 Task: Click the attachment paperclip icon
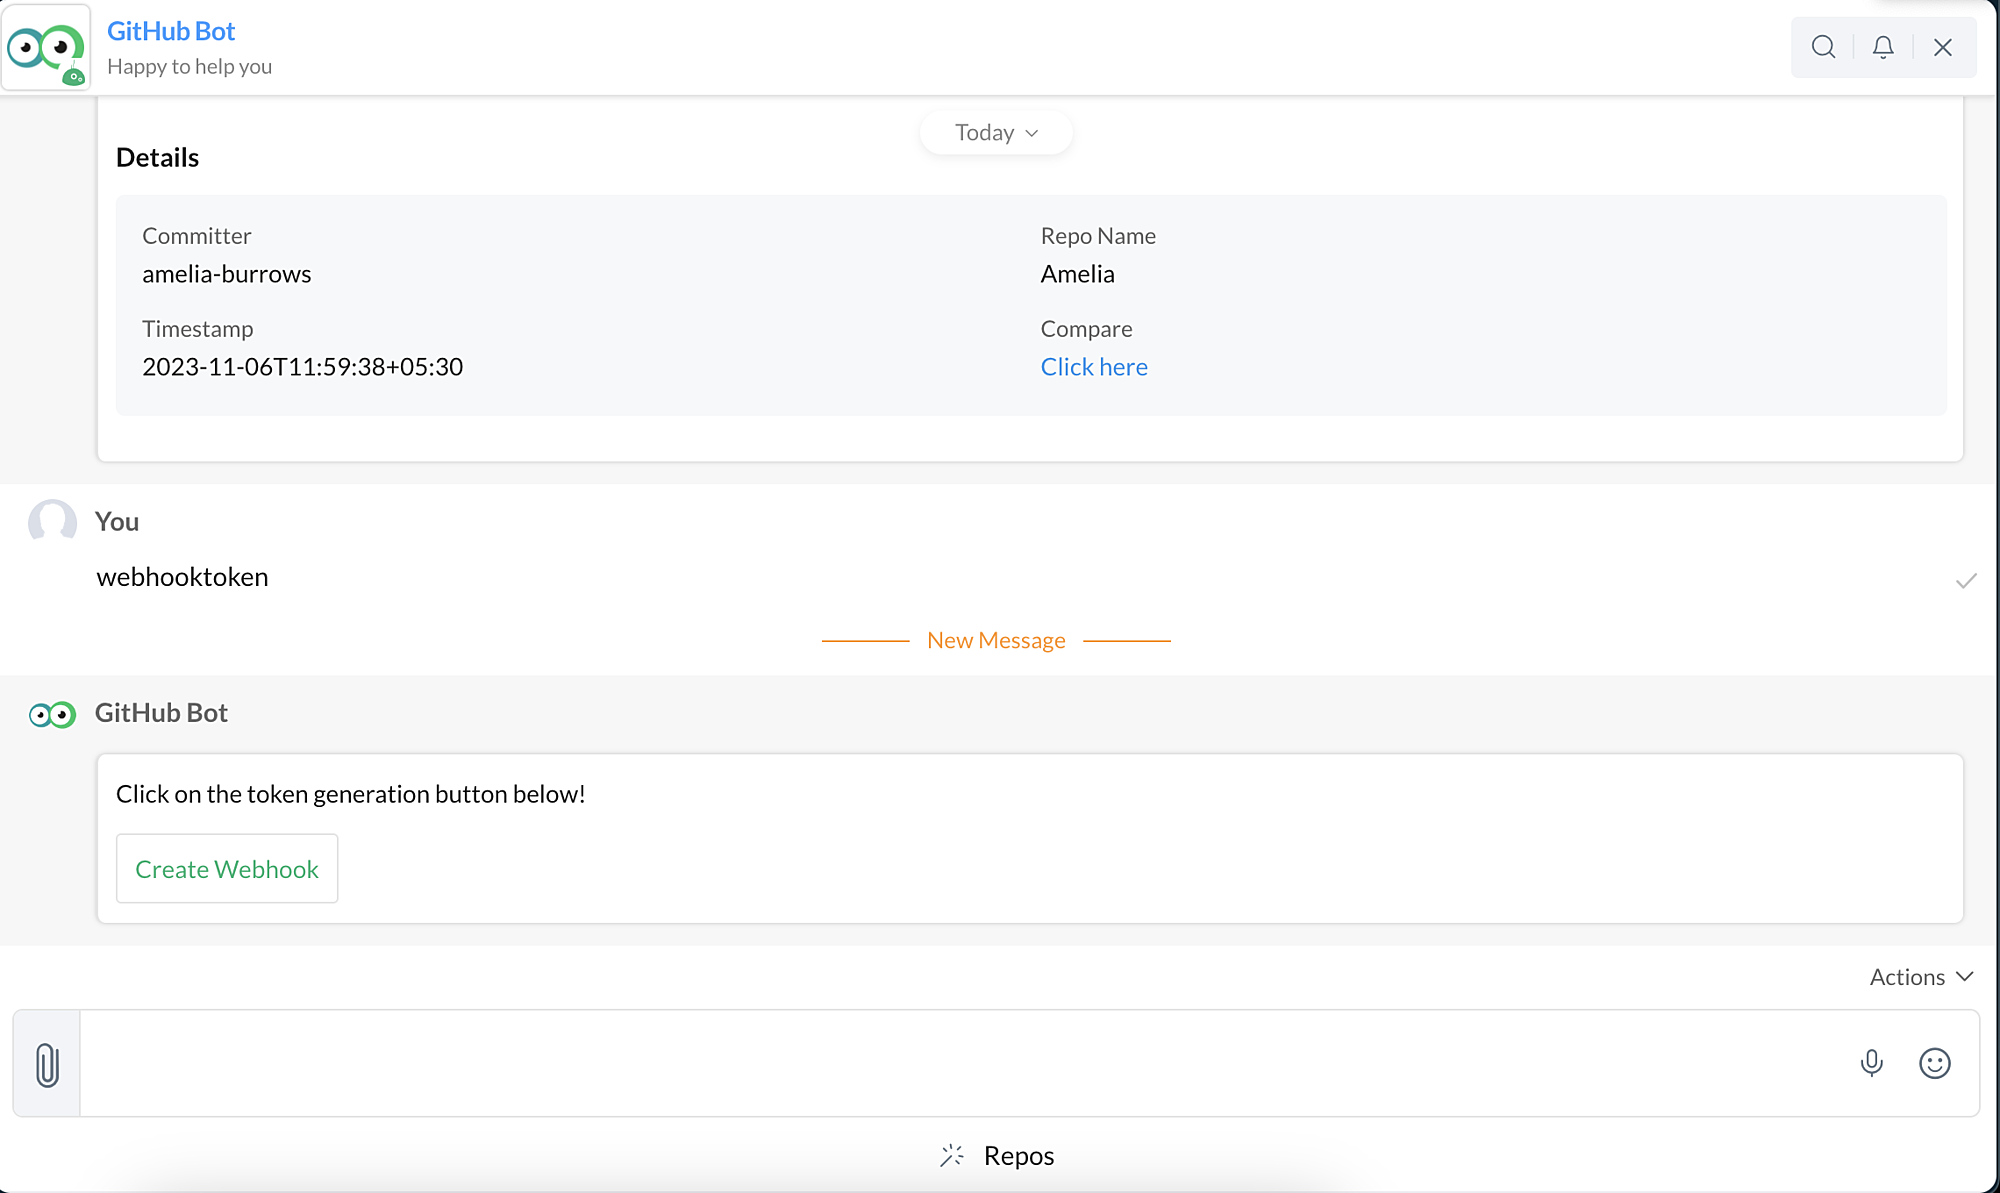[x=47, y=1062]
